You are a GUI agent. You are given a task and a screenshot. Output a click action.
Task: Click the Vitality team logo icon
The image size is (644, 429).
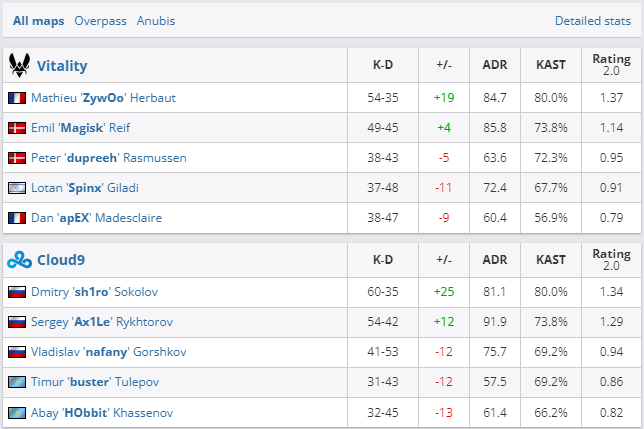click(18, 66)
